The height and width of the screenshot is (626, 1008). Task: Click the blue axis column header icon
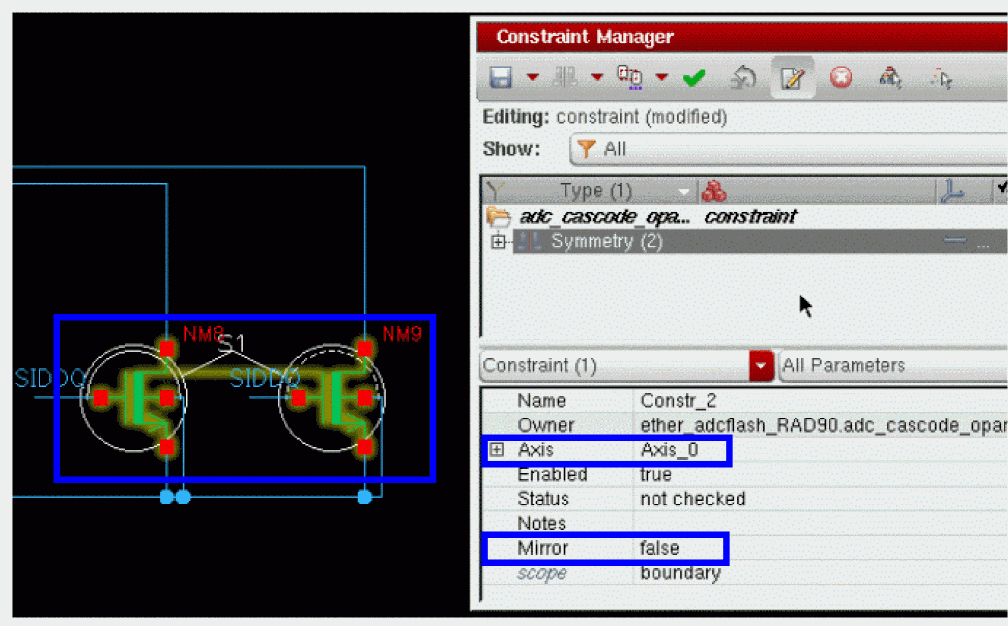click(953, 191)
